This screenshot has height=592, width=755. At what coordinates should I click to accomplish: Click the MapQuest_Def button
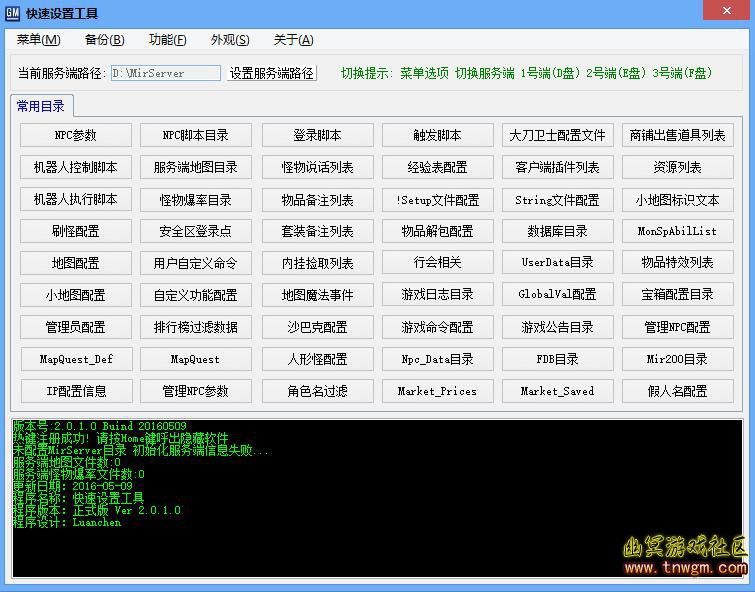pos(76,359)
